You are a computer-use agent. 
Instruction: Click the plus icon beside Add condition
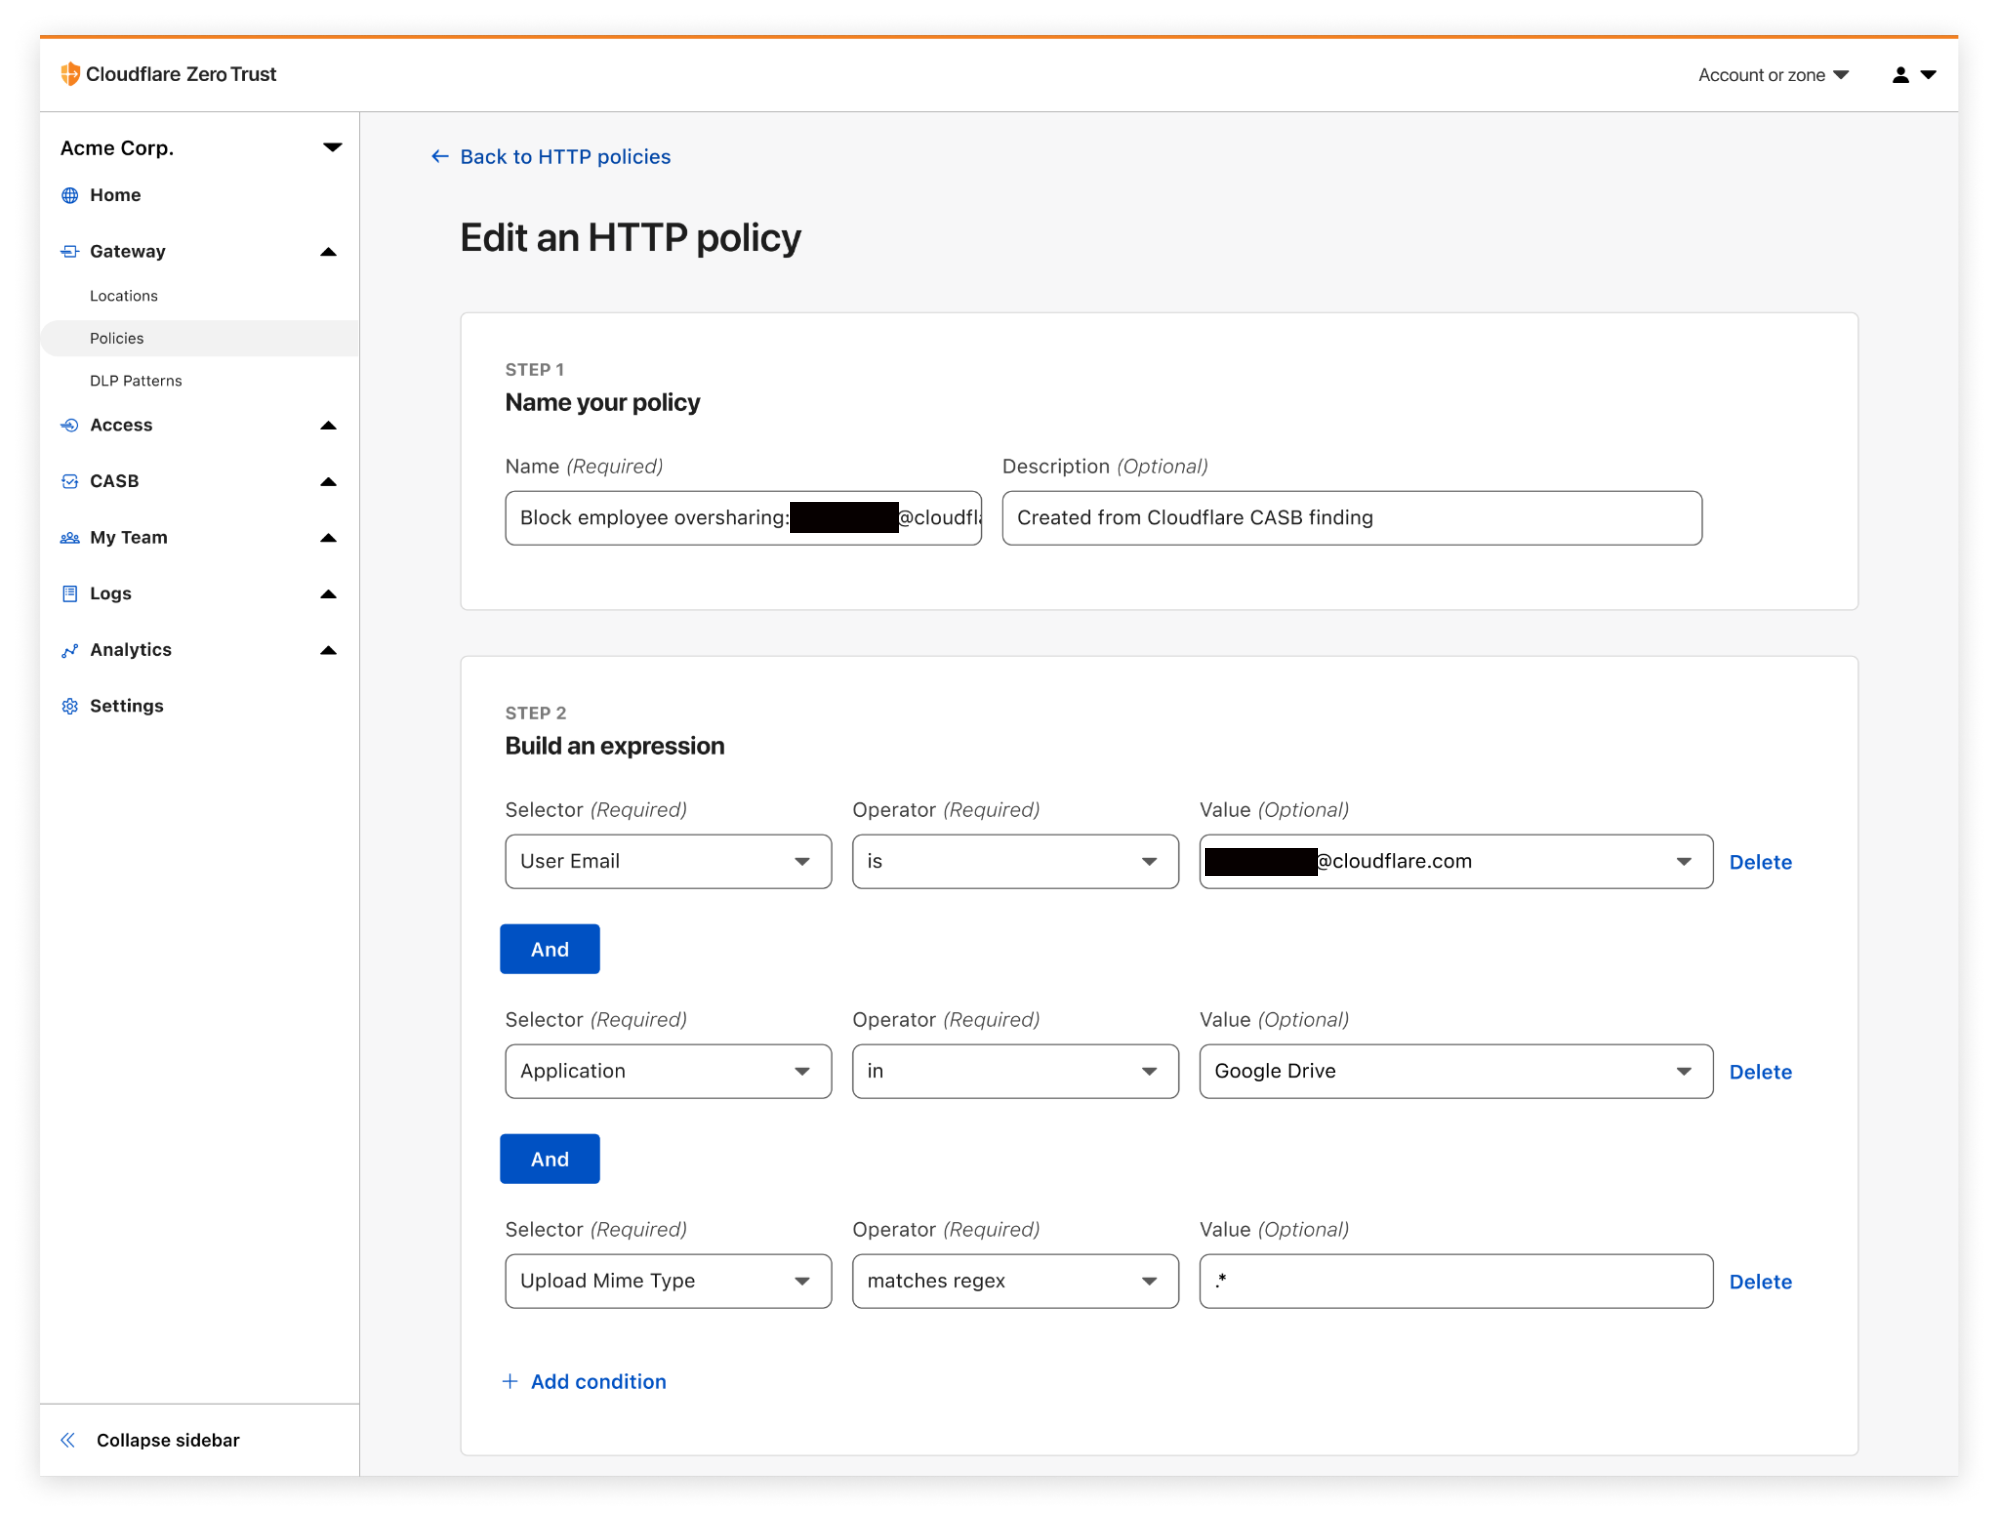tap(510, 1381)
